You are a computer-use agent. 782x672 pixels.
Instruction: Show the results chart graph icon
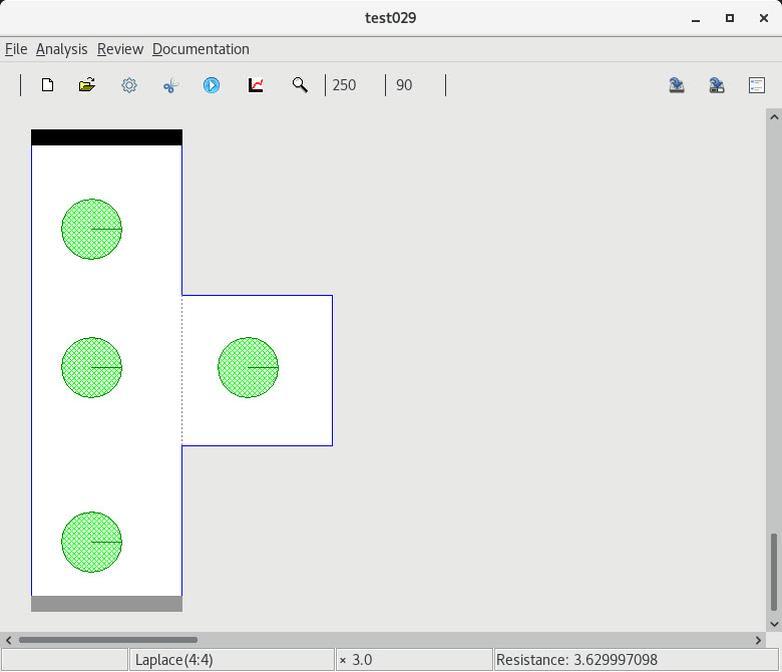pos(256,85)
